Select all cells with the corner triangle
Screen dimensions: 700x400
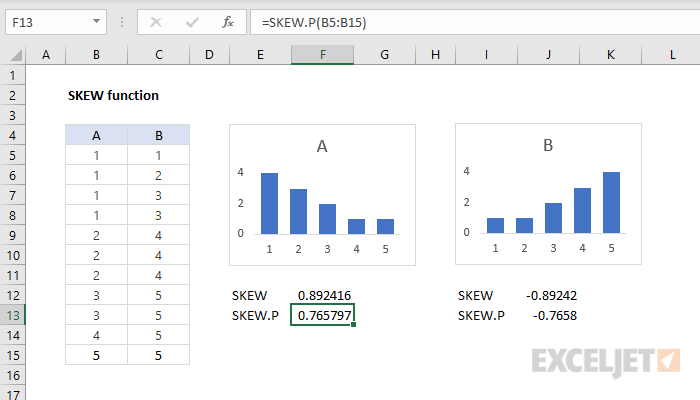pos(16,55)
